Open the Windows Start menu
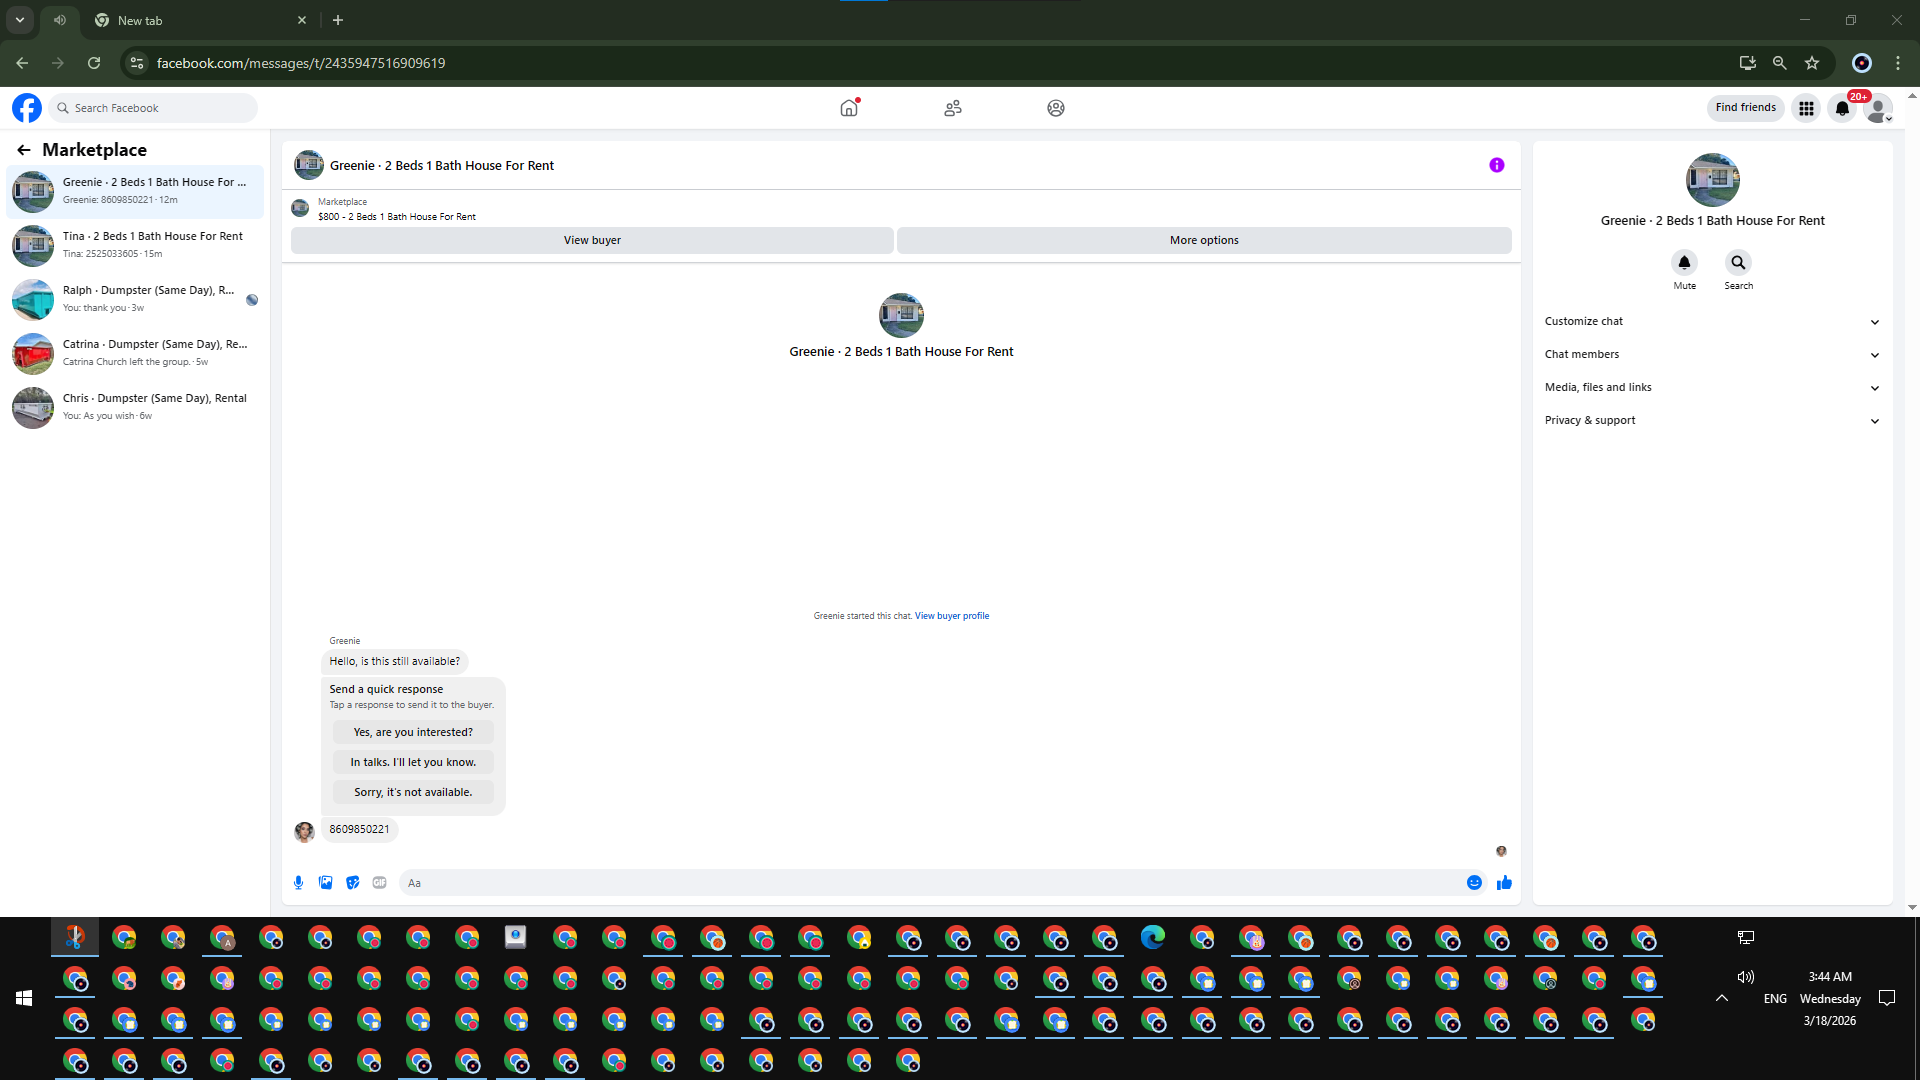Screen dimensions: 1920x1080 (24, 998)
